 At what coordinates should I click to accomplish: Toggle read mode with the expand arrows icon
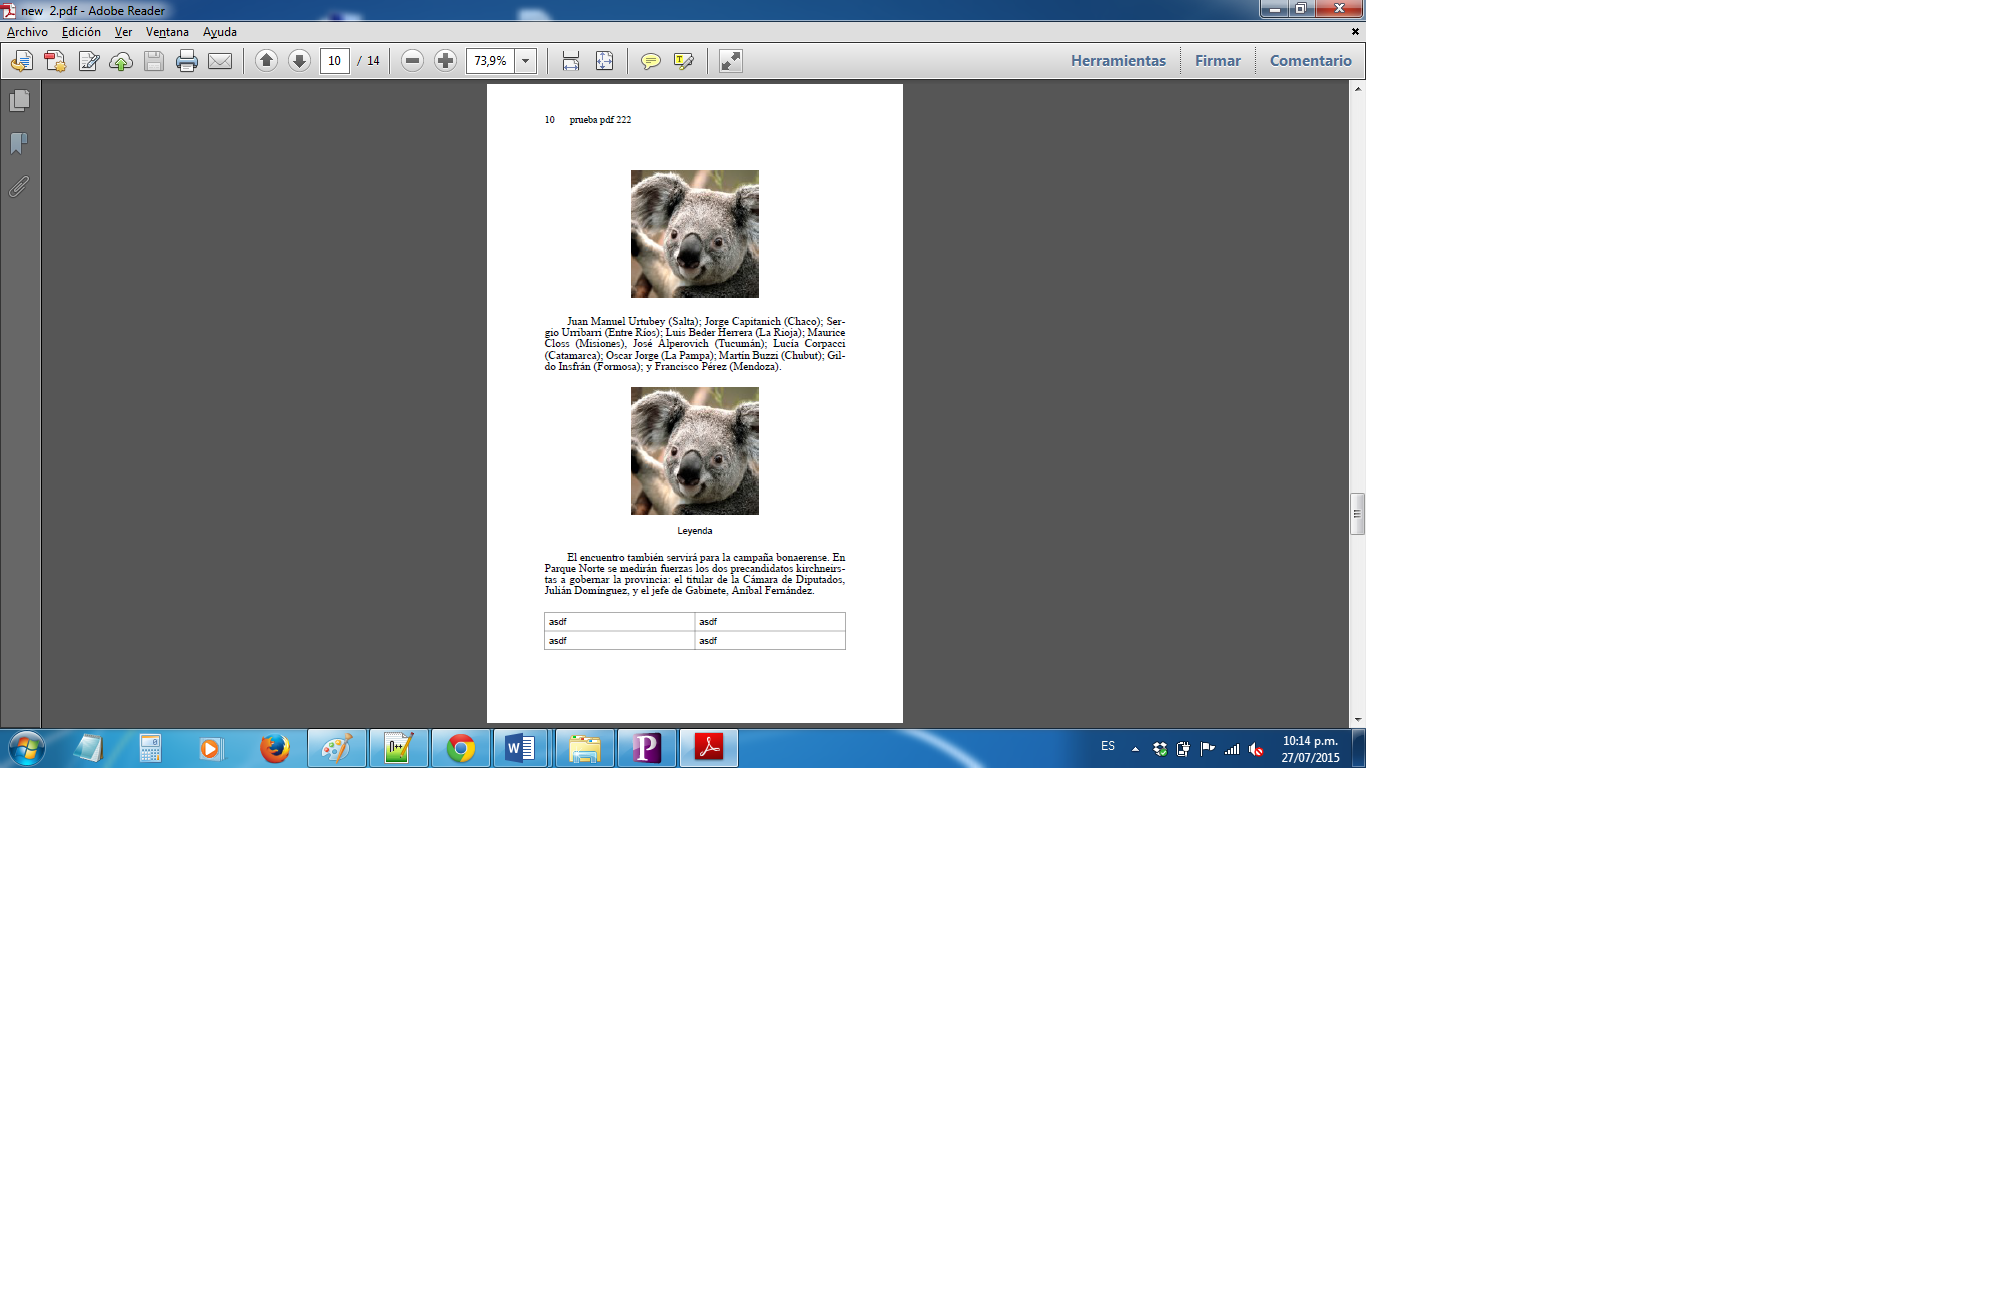coord(731,61)
